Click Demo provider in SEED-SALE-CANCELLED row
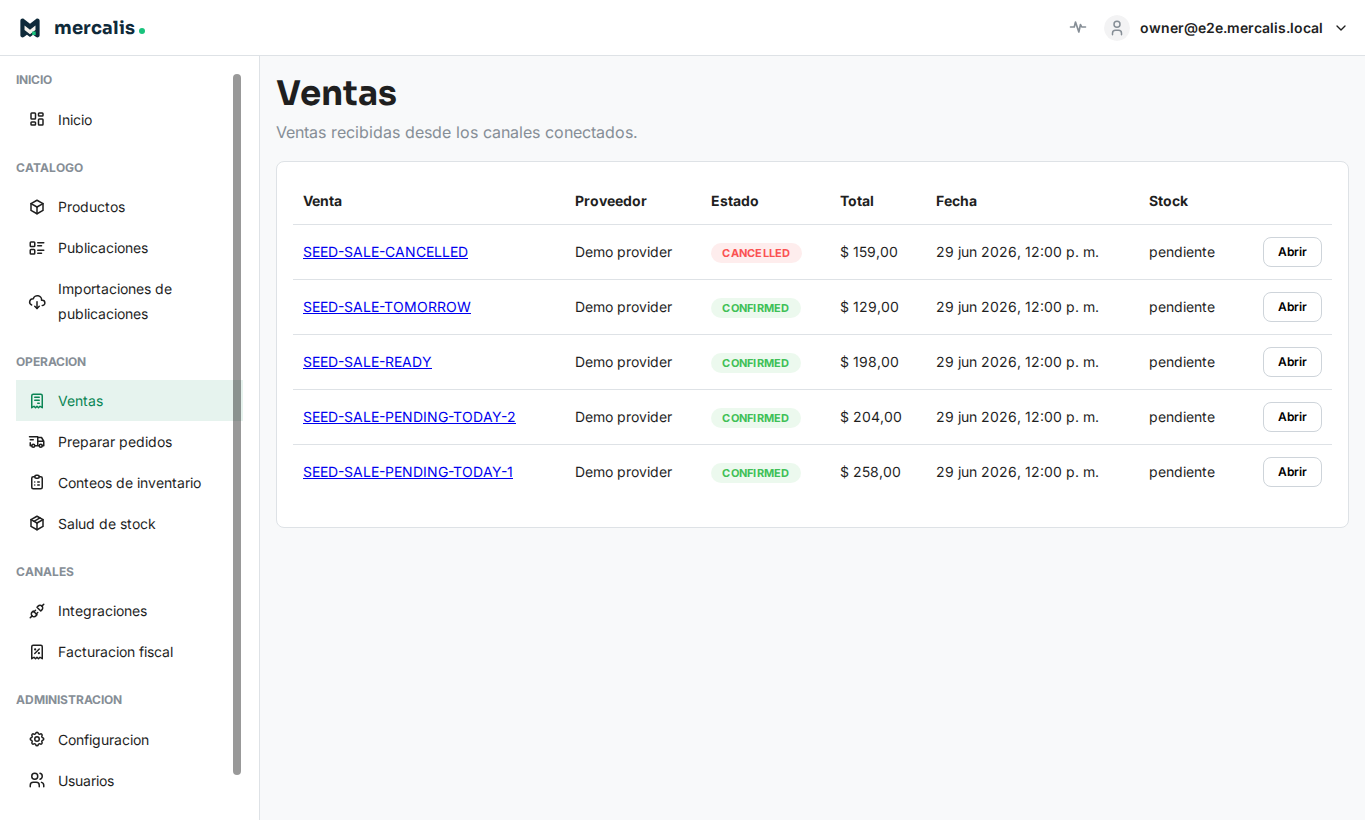 pos(623,252)
